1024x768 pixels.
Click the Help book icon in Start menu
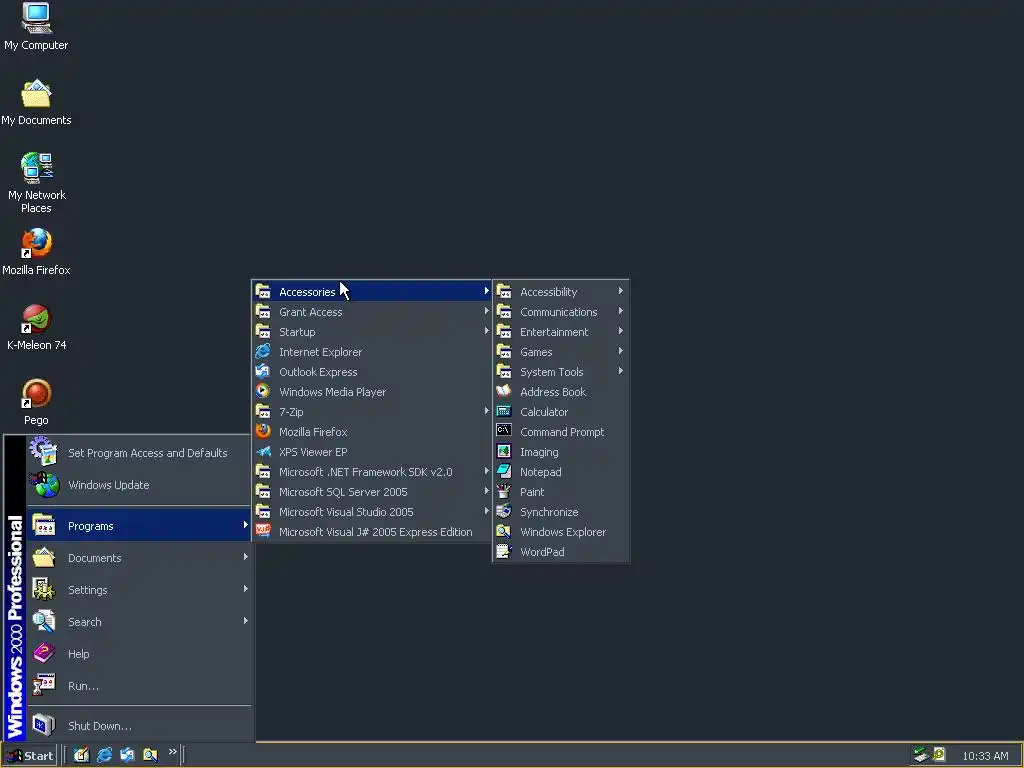(44, 653)
